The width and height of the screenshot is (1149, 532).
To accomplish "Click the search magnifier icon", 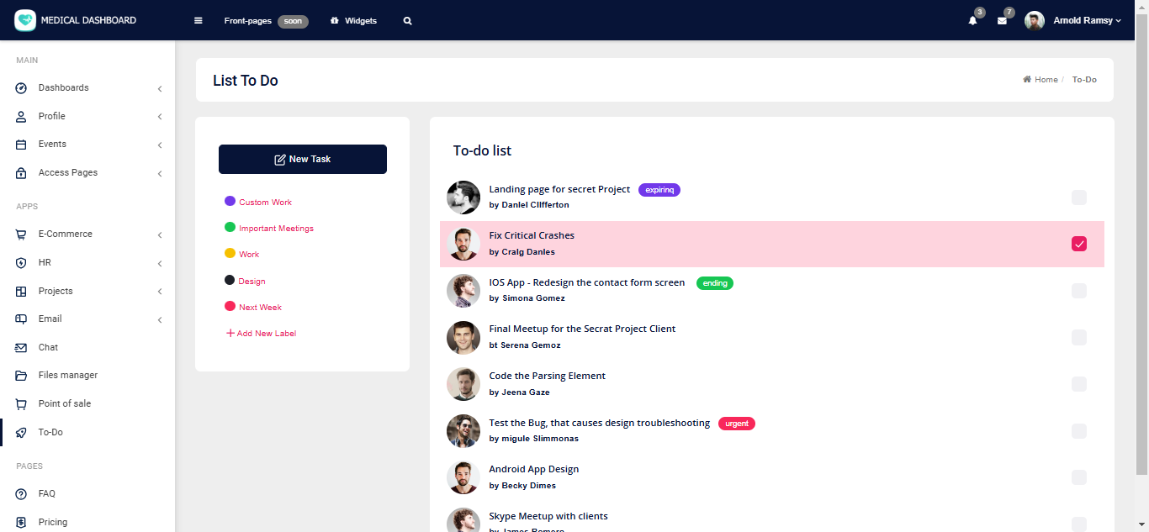I will coord(407,21).
